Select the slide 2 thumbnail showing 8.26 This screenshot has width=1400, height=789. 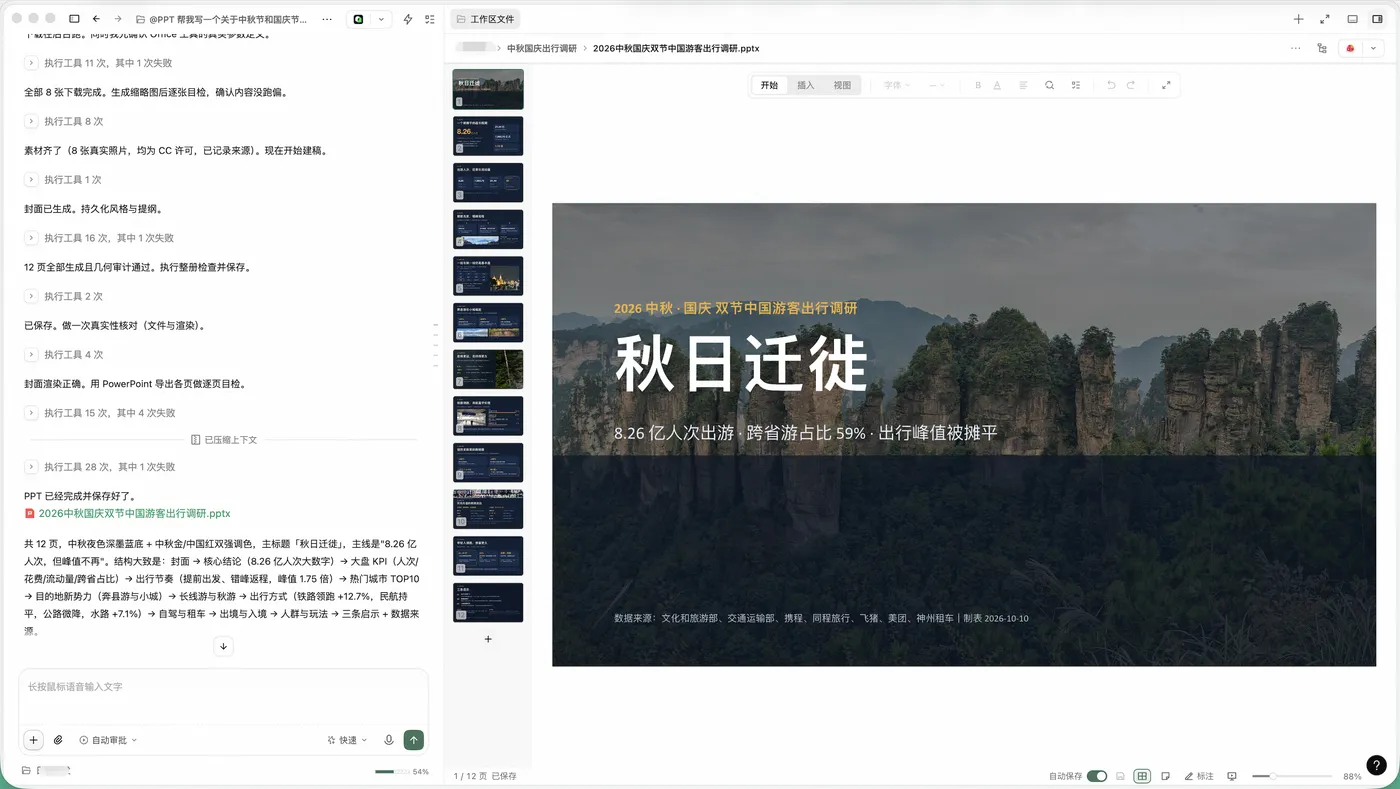[x=488, y=136]
